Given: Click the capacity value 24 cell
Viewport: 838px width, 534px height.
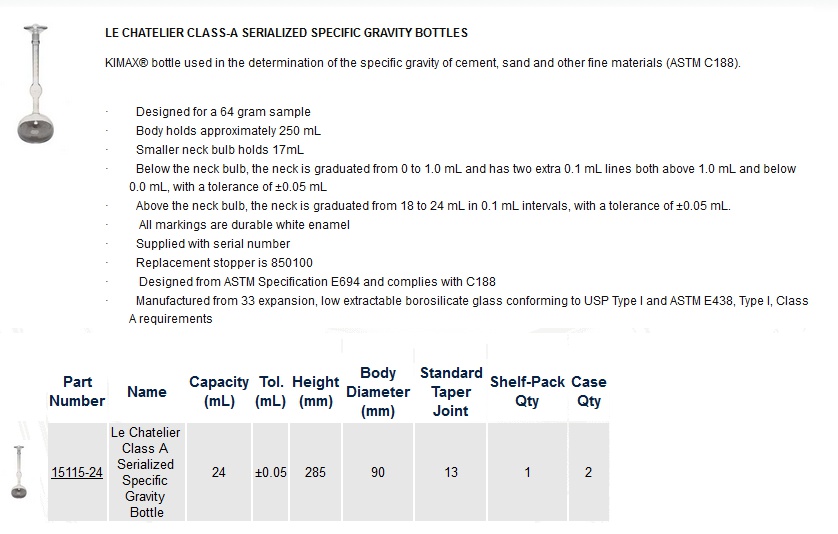Looking at the screenshot, I should click(x=219, y=472).
